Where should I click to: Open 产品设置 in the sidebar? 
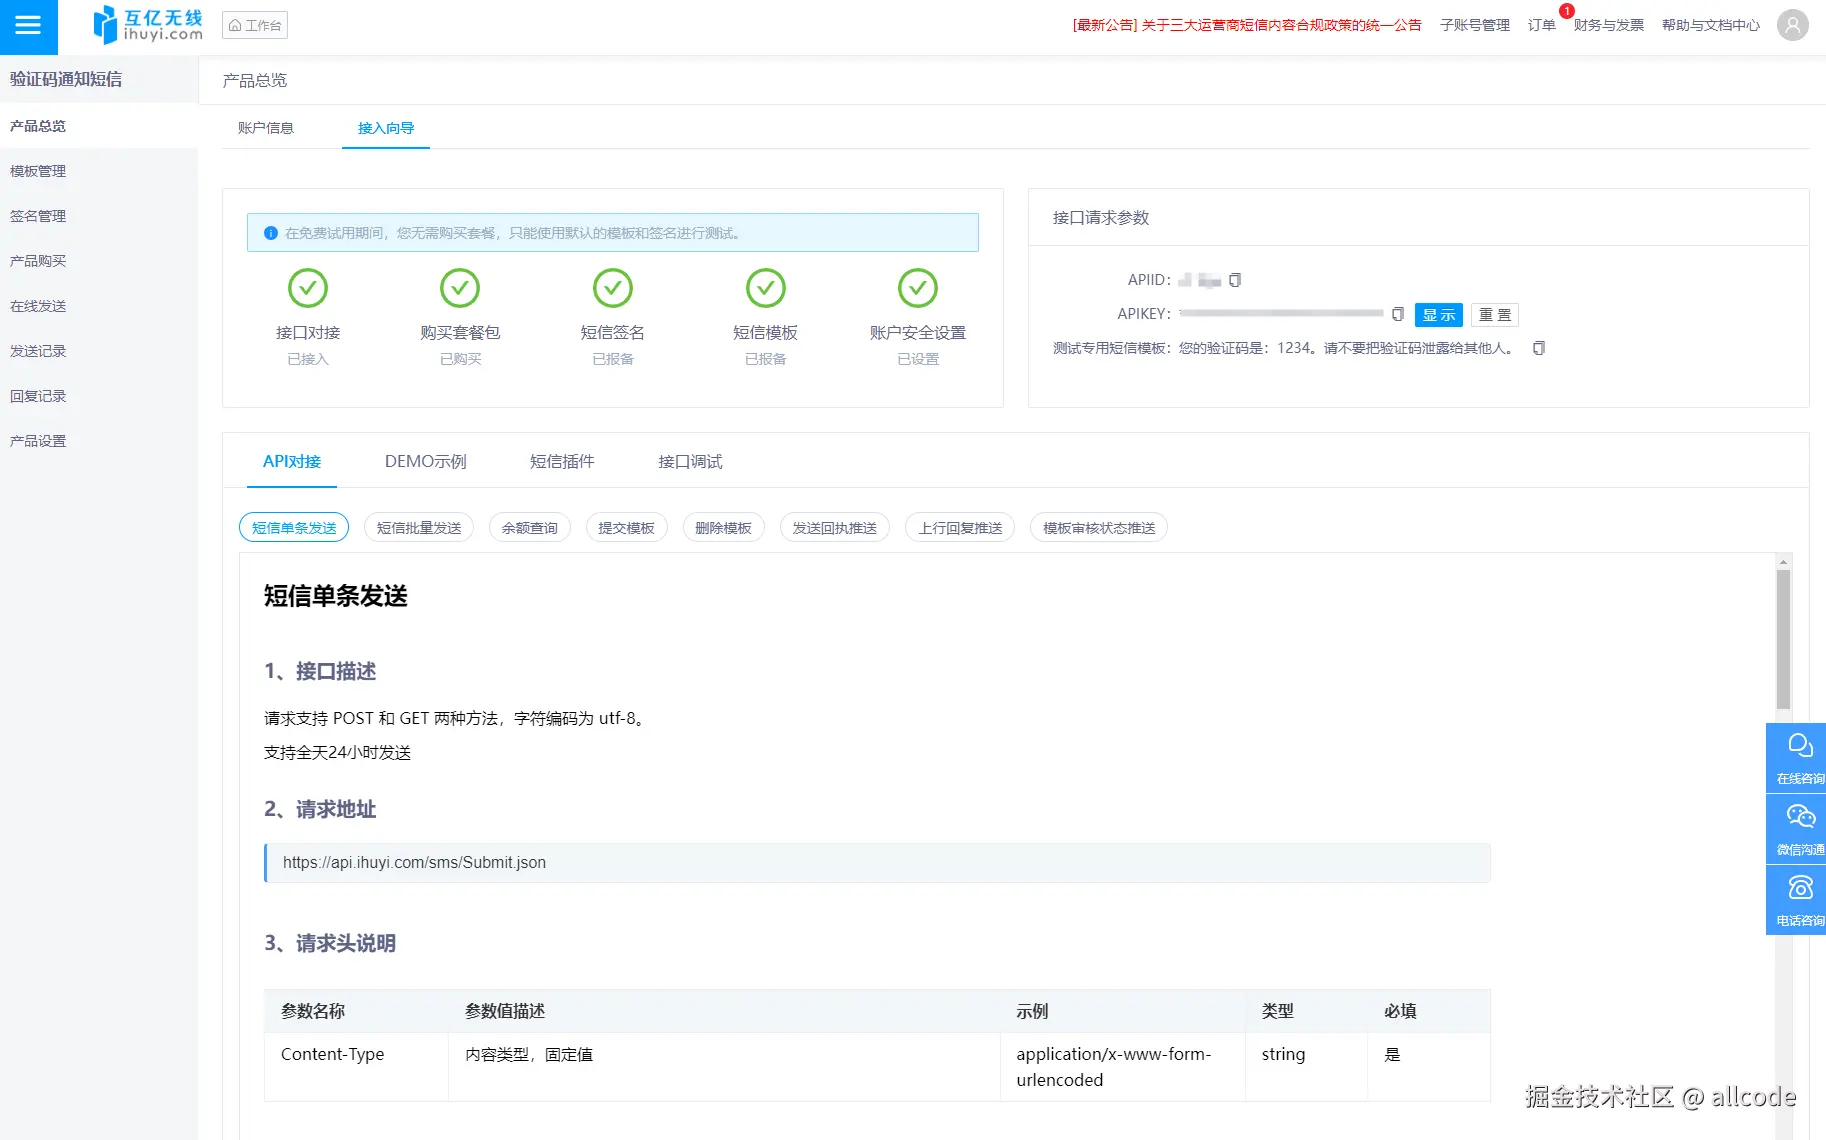pyautogui.click(x=99, y=441)
